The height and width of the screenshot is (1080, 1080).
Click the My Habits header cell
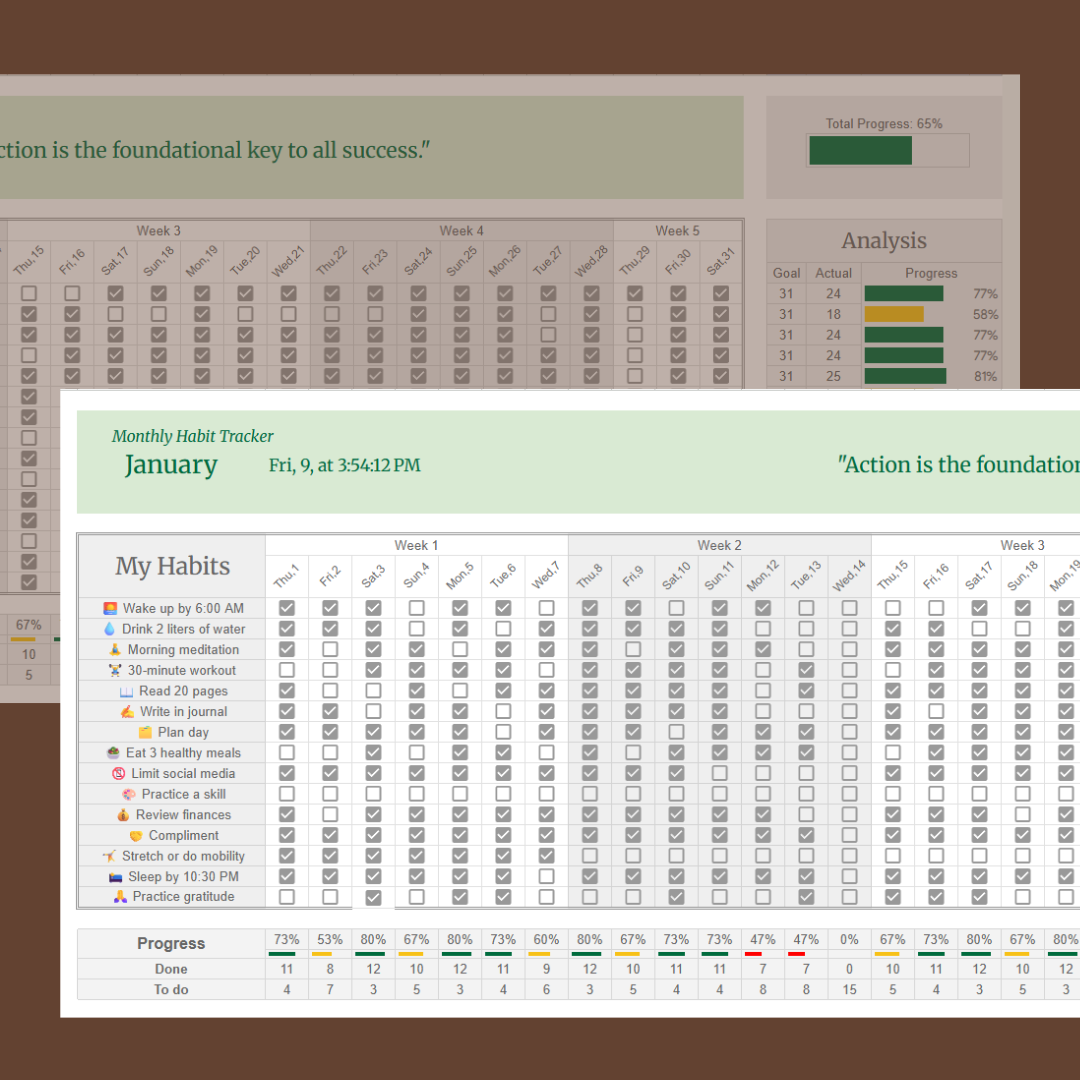pos(172,566)
